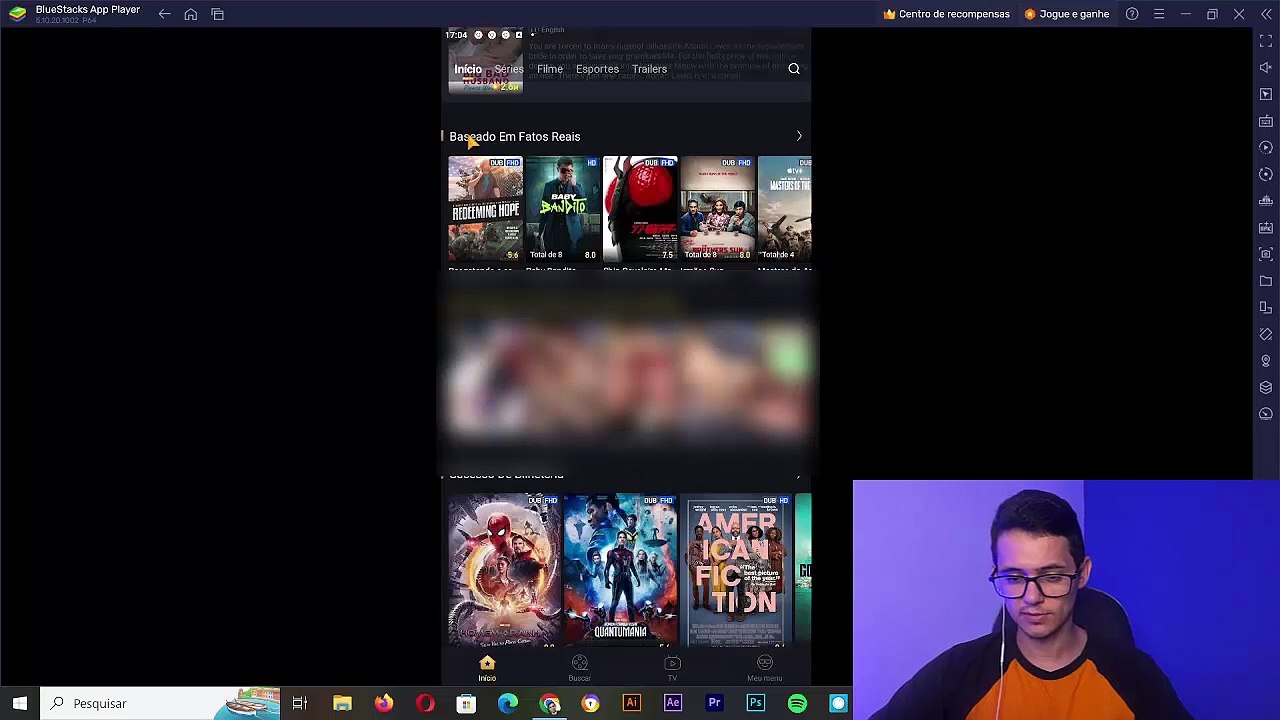Open BlueStacks hamburger menu
The height and width of the screenshot is (720, 1280).
tap(1159, 14)
